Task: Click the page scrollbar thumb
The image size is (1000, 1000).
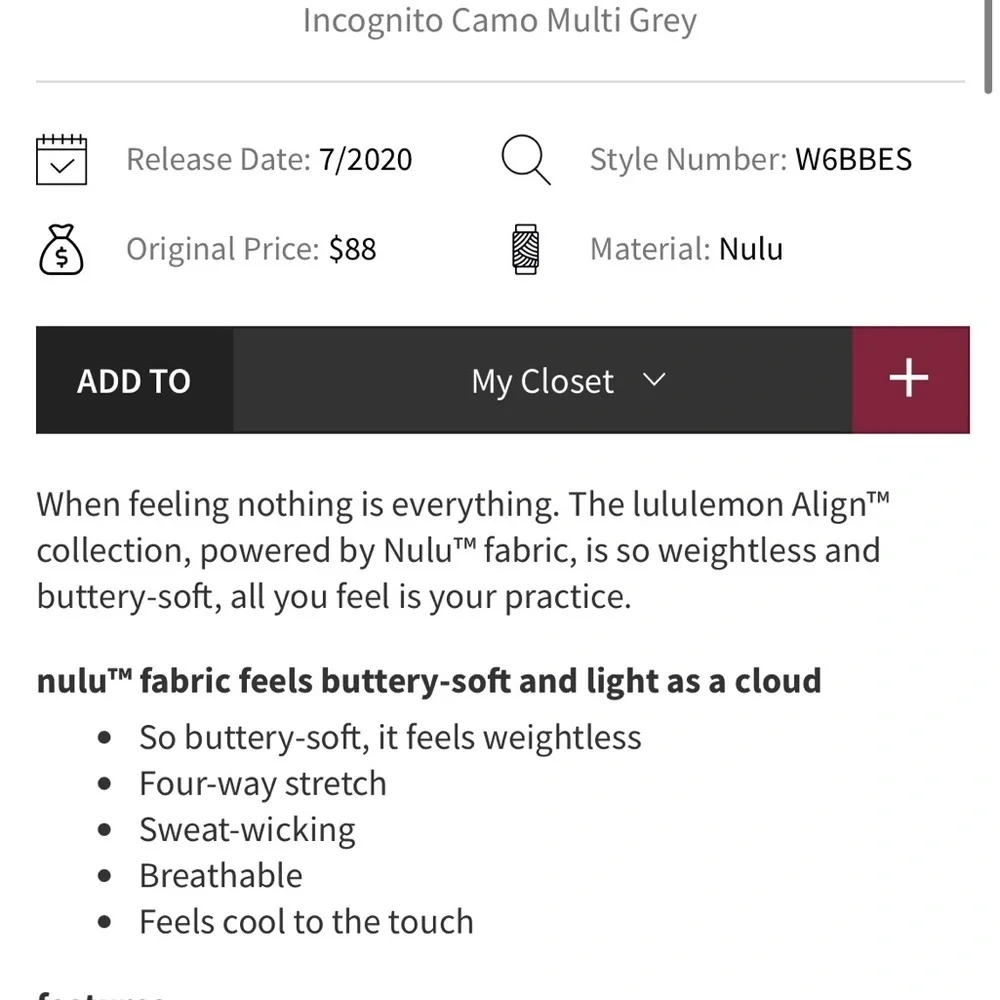Action: tap(989, 47)
